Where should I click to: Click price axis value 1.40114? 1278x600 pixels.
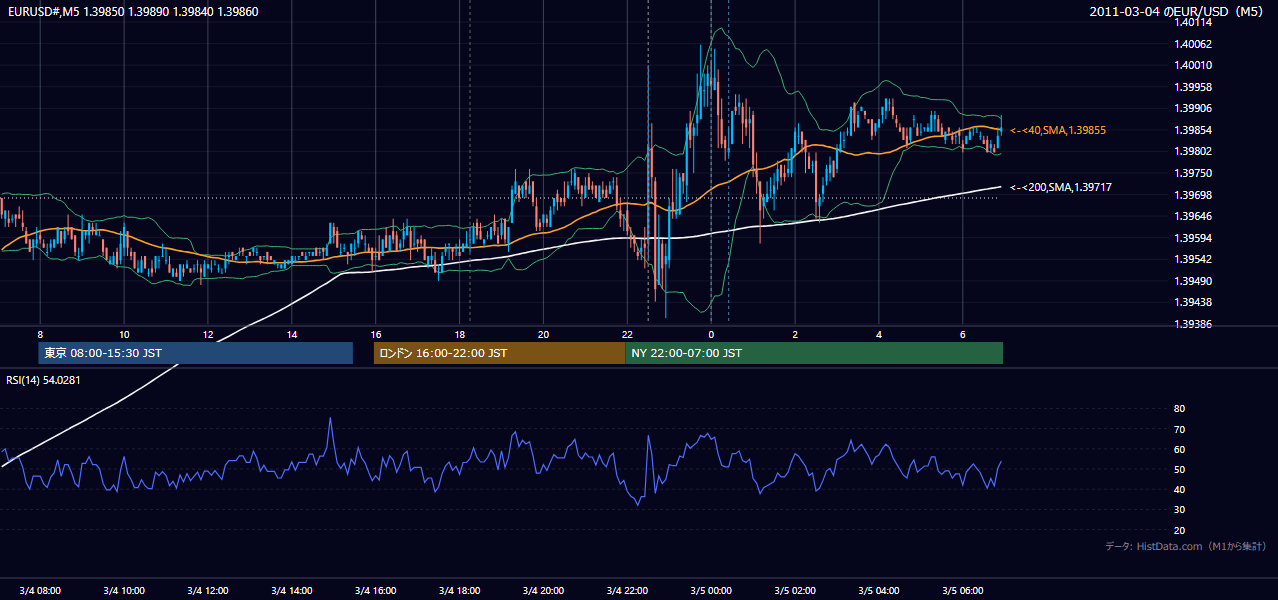pyautogui.click(x=1195, y=23)
